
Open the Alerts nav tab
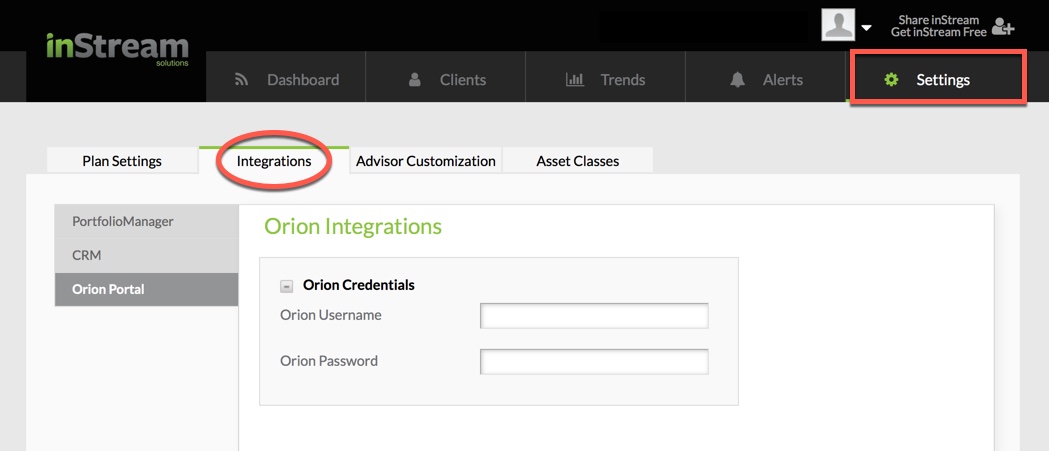point(765,77)
